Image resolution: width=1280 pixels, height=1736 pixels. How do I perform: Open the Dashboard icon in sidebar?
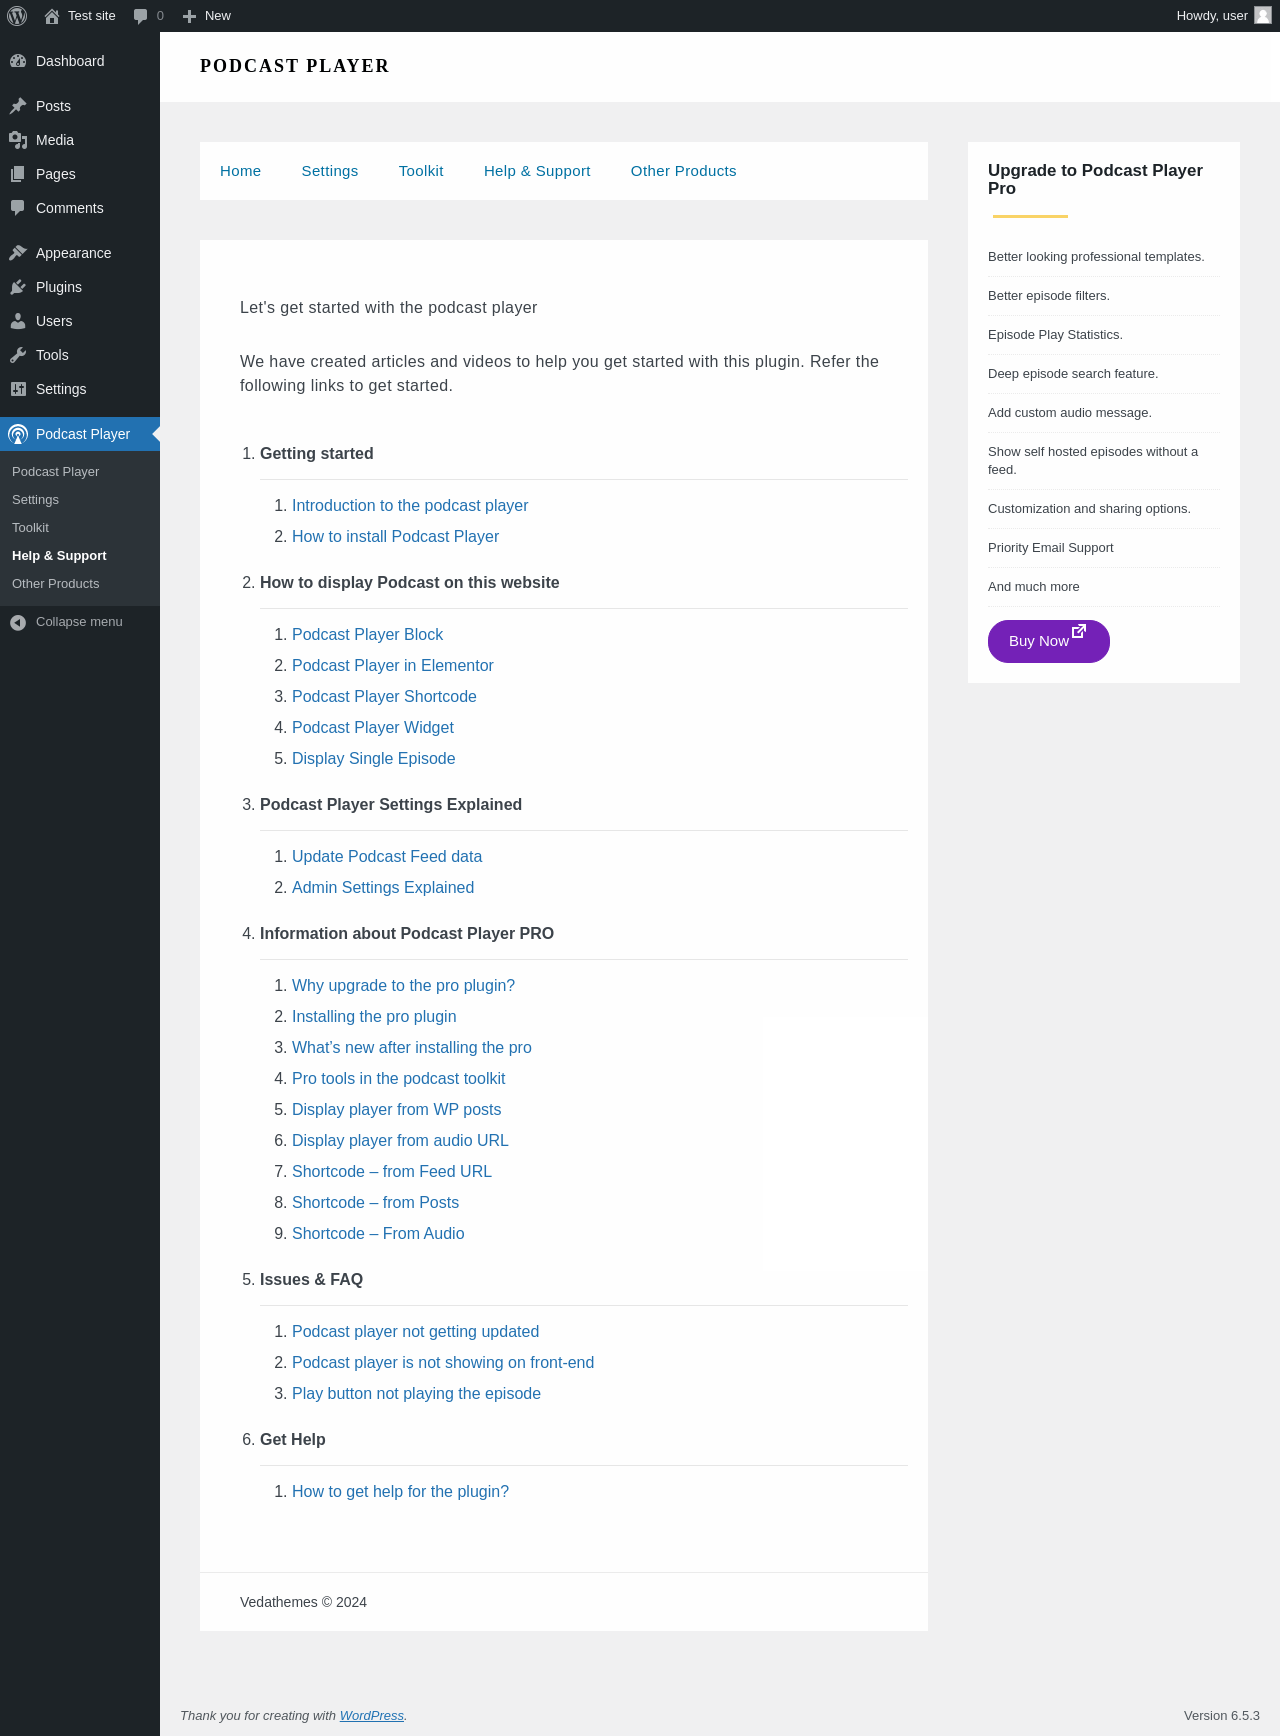(x=18, y=61)
